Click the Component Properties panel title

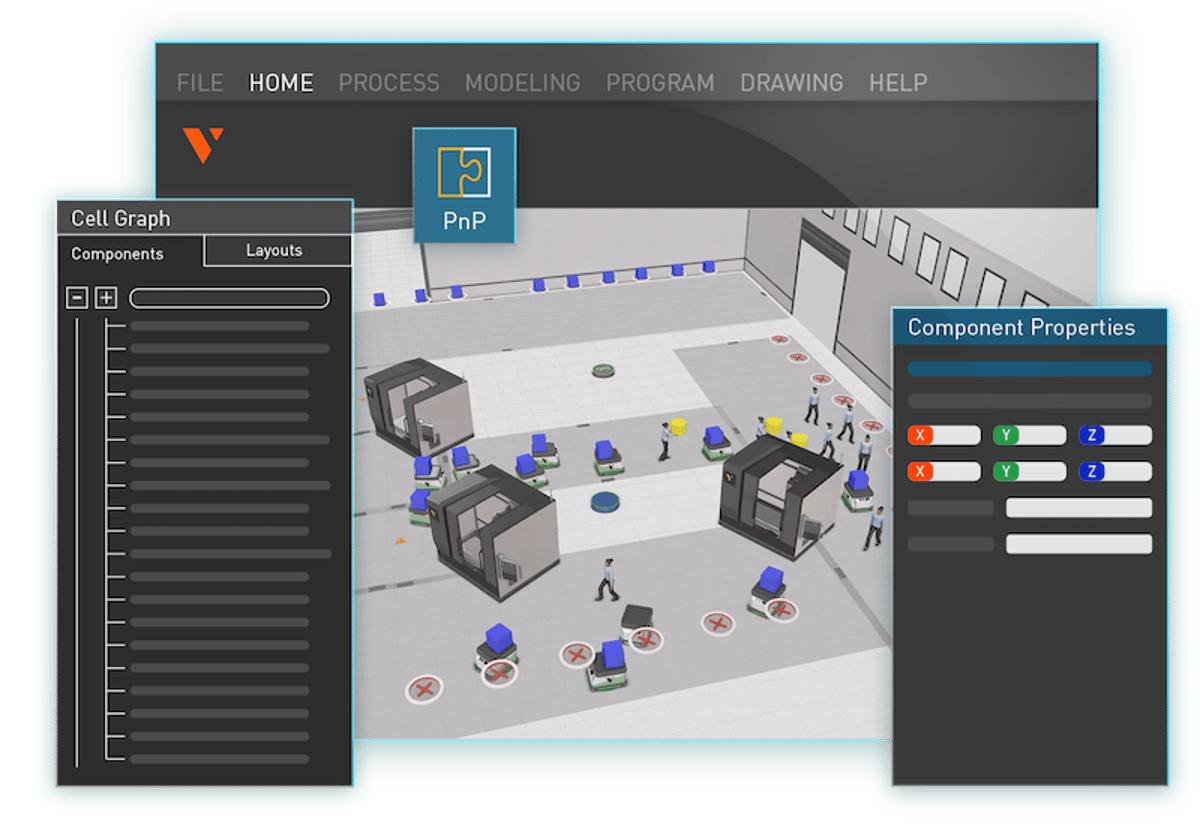point(1021,327)
